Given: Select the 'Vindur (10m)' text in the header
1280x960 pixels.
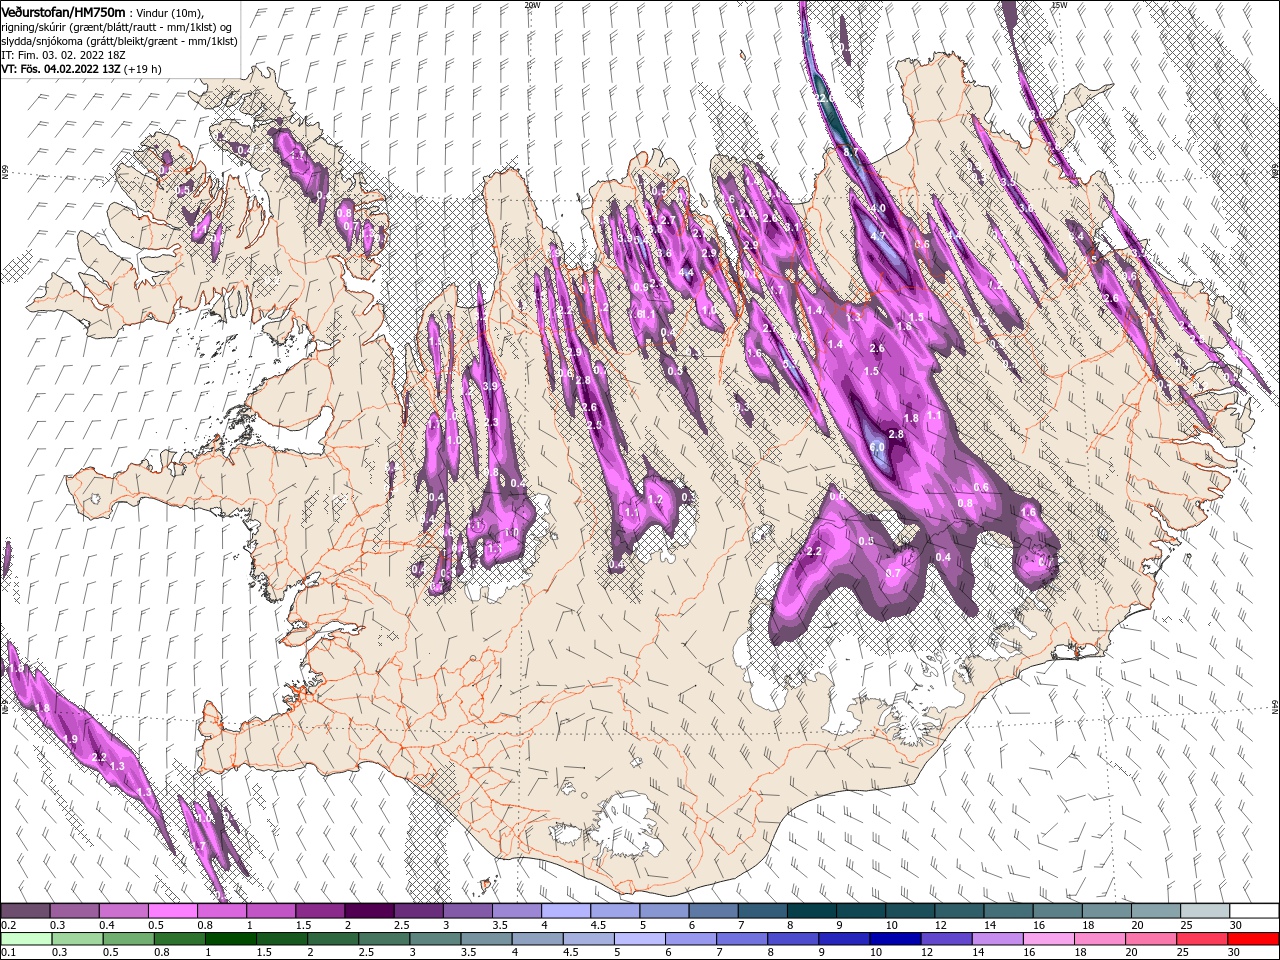Looking at the screenshot, I should [170, 12].
